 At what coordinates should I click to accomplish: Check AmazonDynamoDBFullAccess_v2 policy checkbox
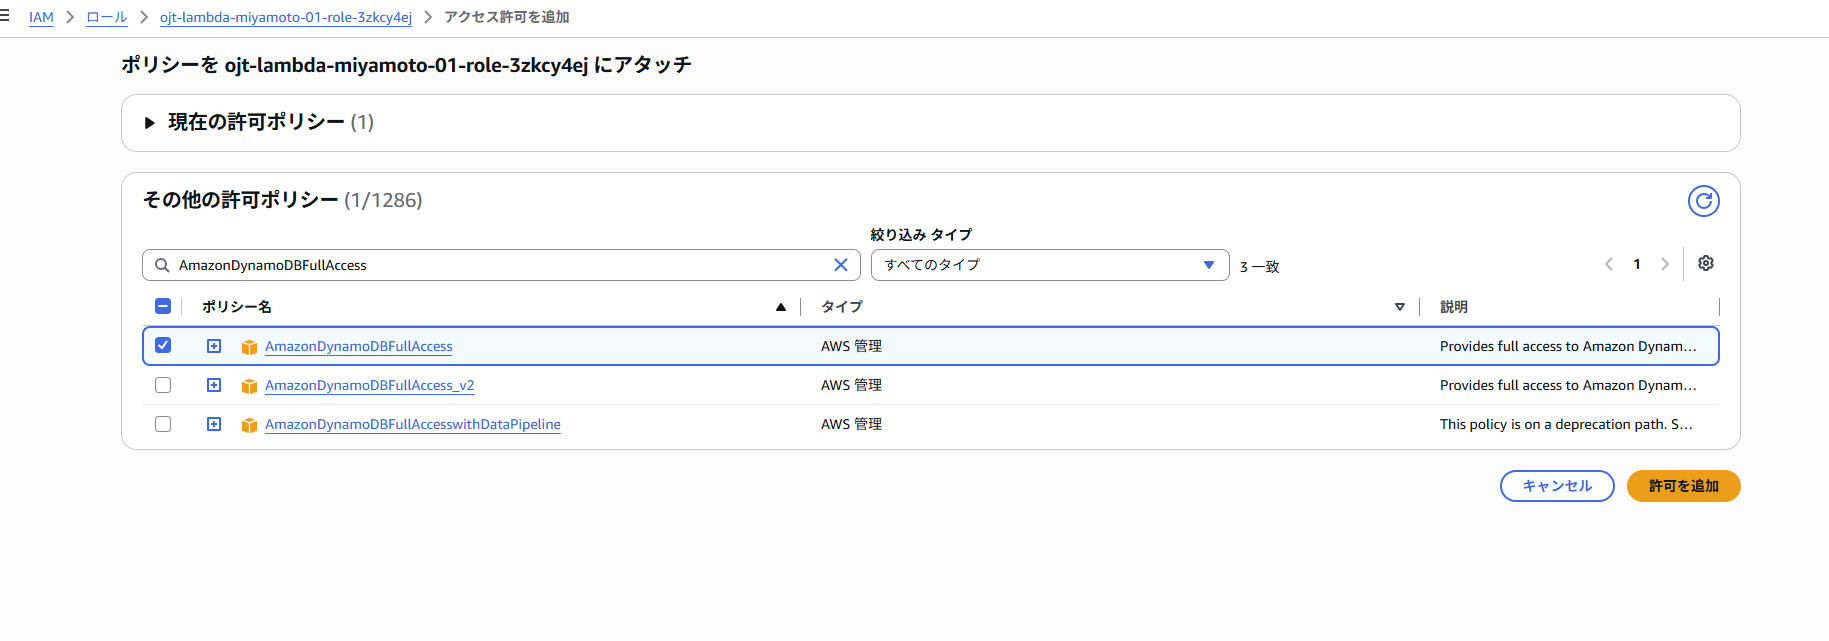click(x=163, y=385)
